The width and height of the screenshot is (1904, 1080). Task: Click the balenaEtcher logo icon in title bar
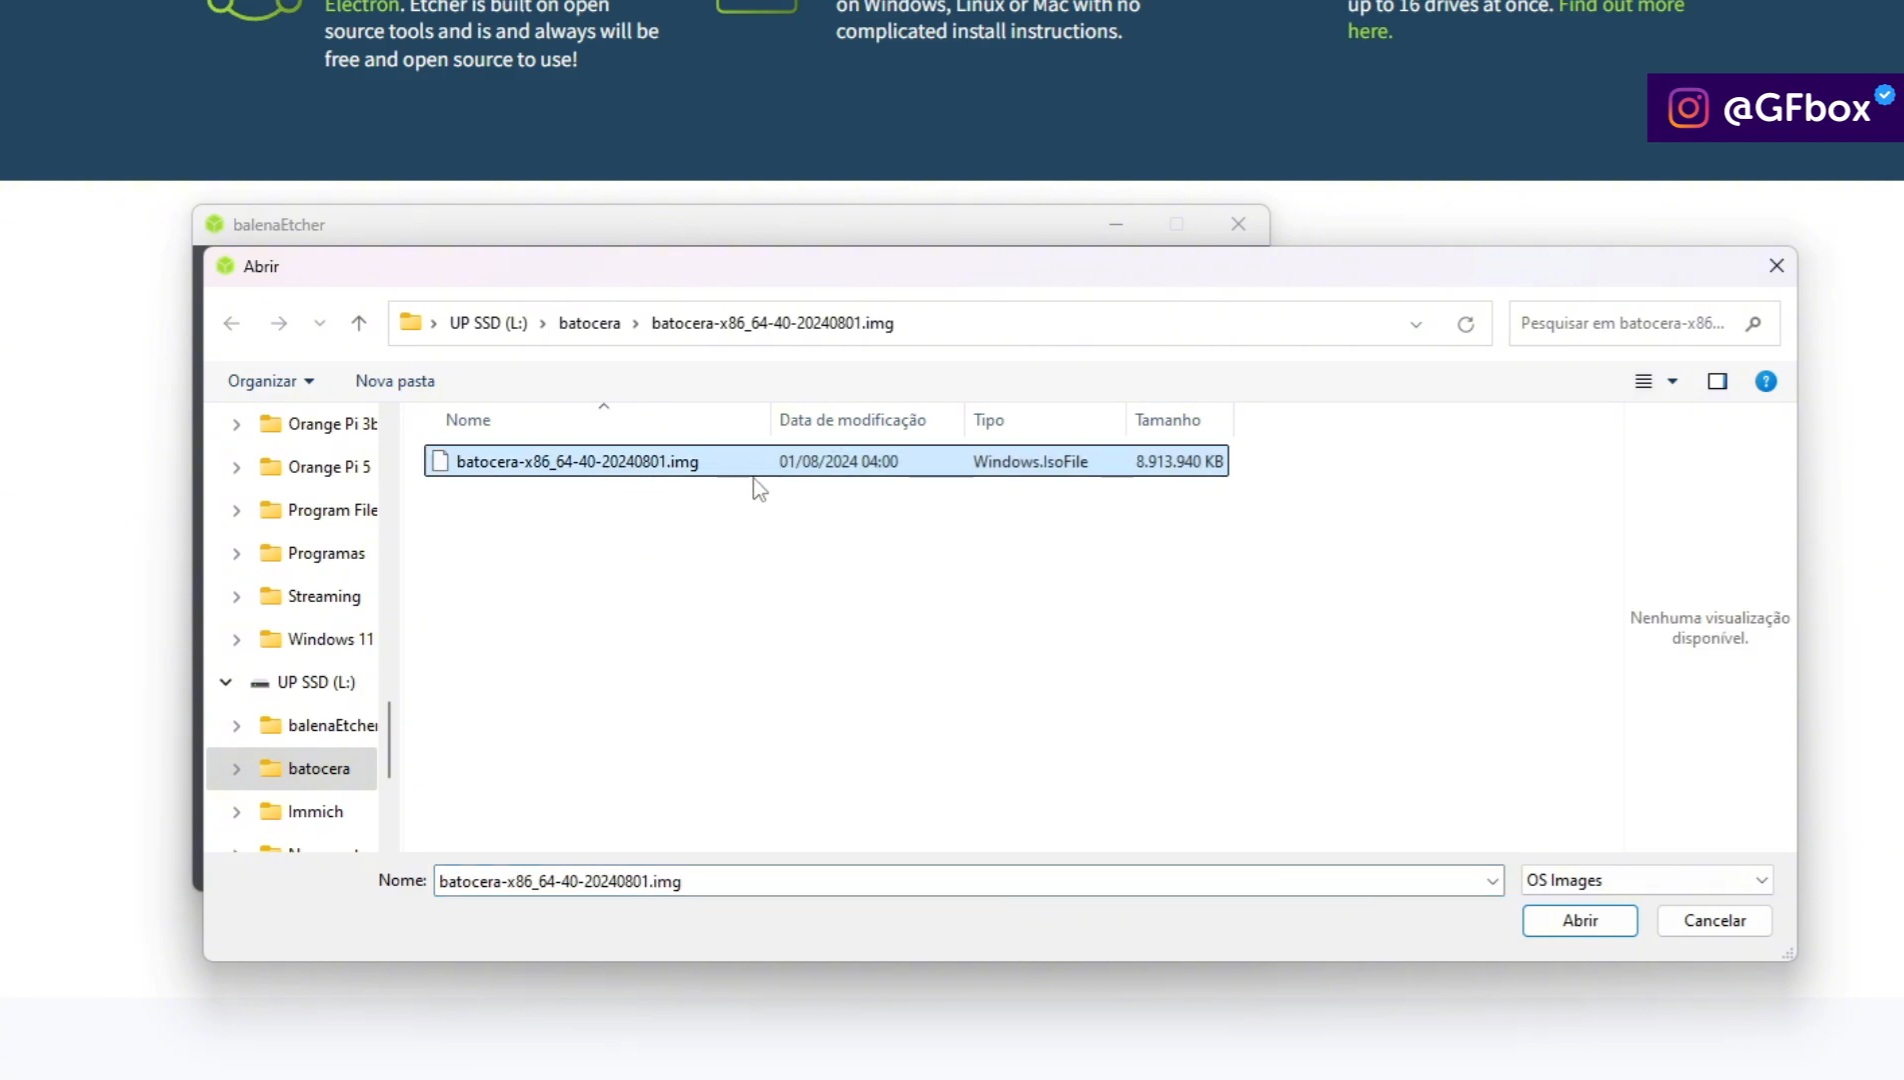[x=214, y=224]
